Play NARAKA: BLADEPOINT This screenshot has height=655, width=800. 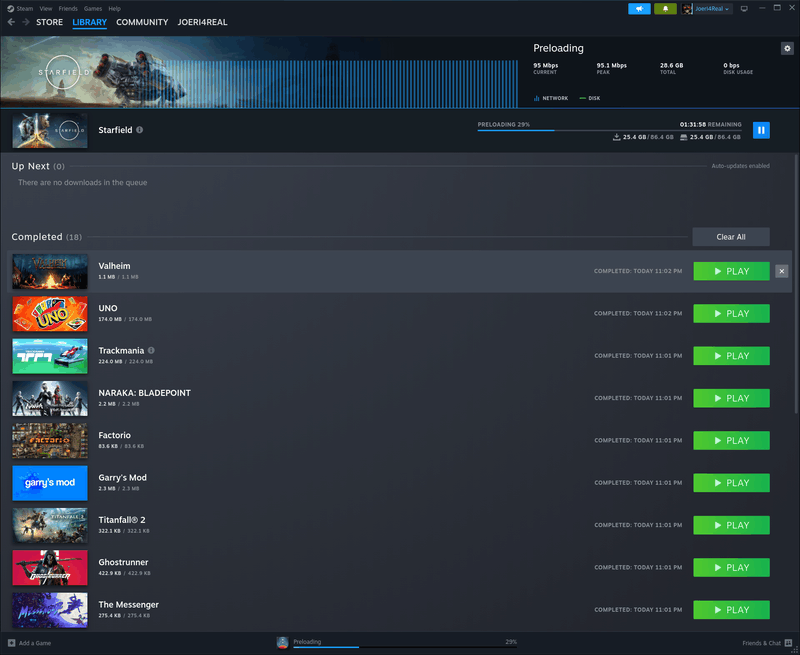tap(731, 398)
